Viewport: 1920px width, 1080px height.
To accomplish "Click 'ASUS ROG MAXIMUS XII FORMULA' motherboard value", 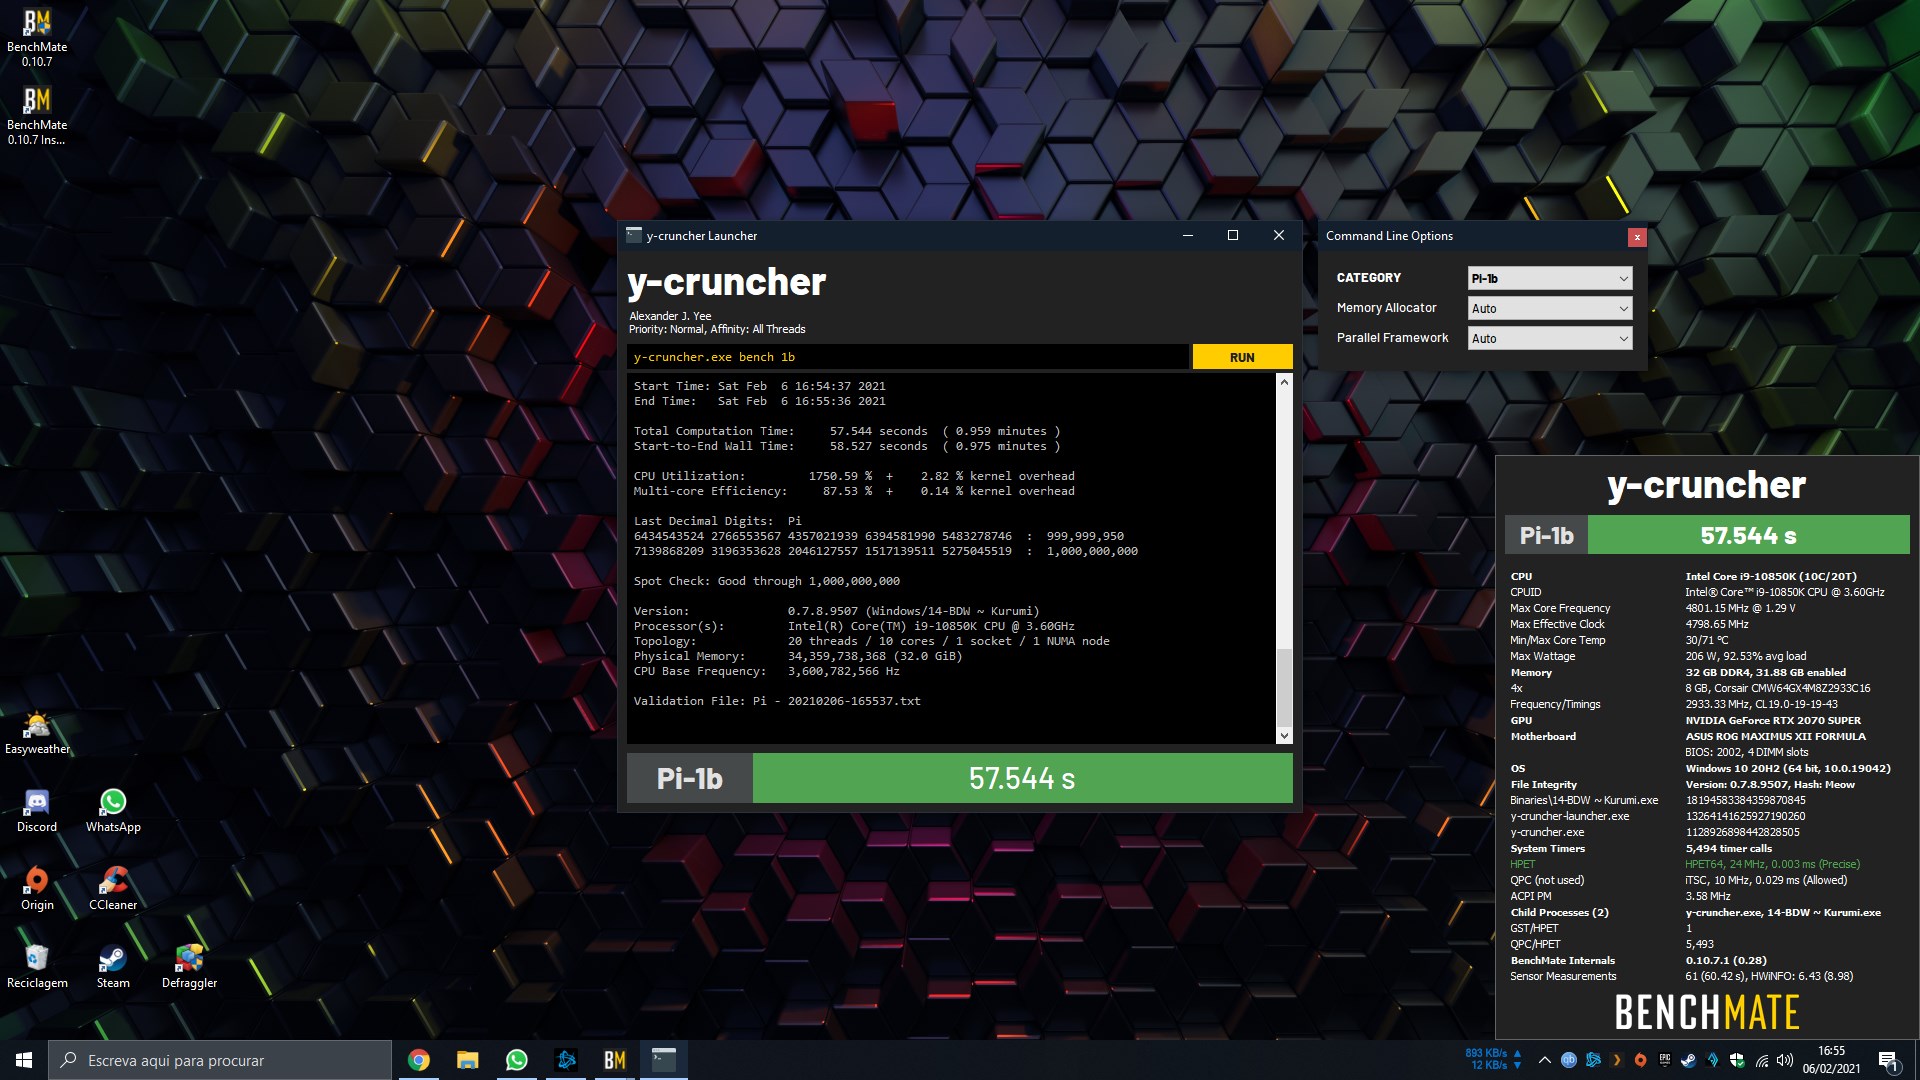I will (1775, 736).
